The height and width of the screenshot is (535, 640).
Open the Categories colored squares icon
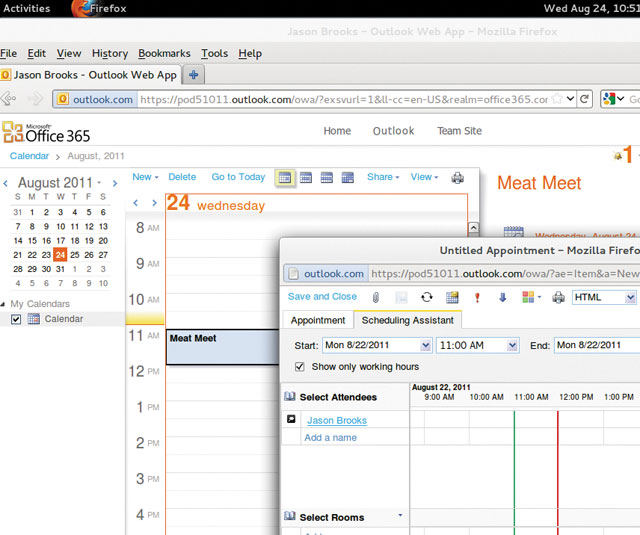(528, 297)
